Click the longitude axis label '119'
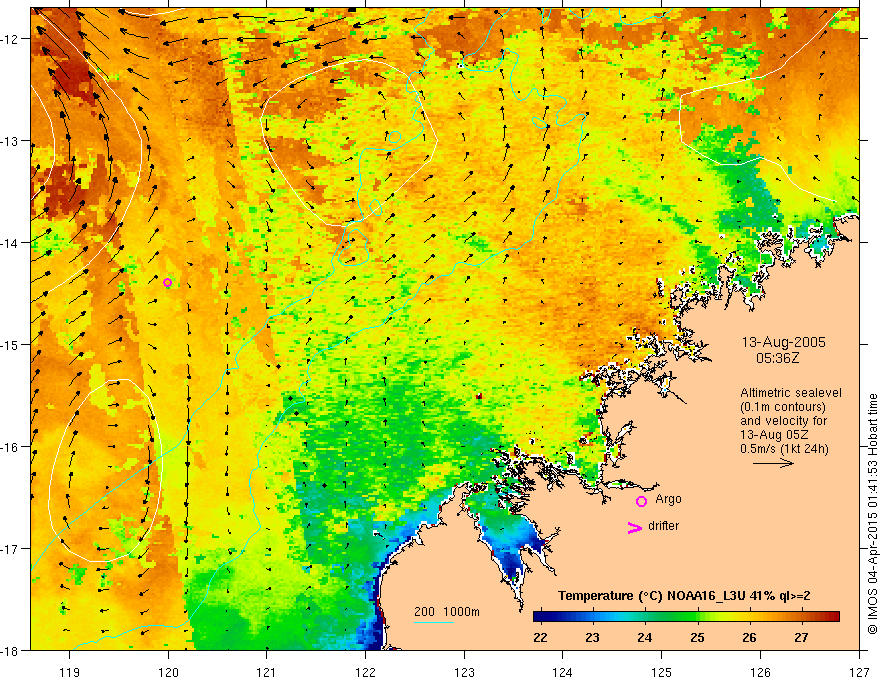This screenshot has width=880, height=680. 70,672
